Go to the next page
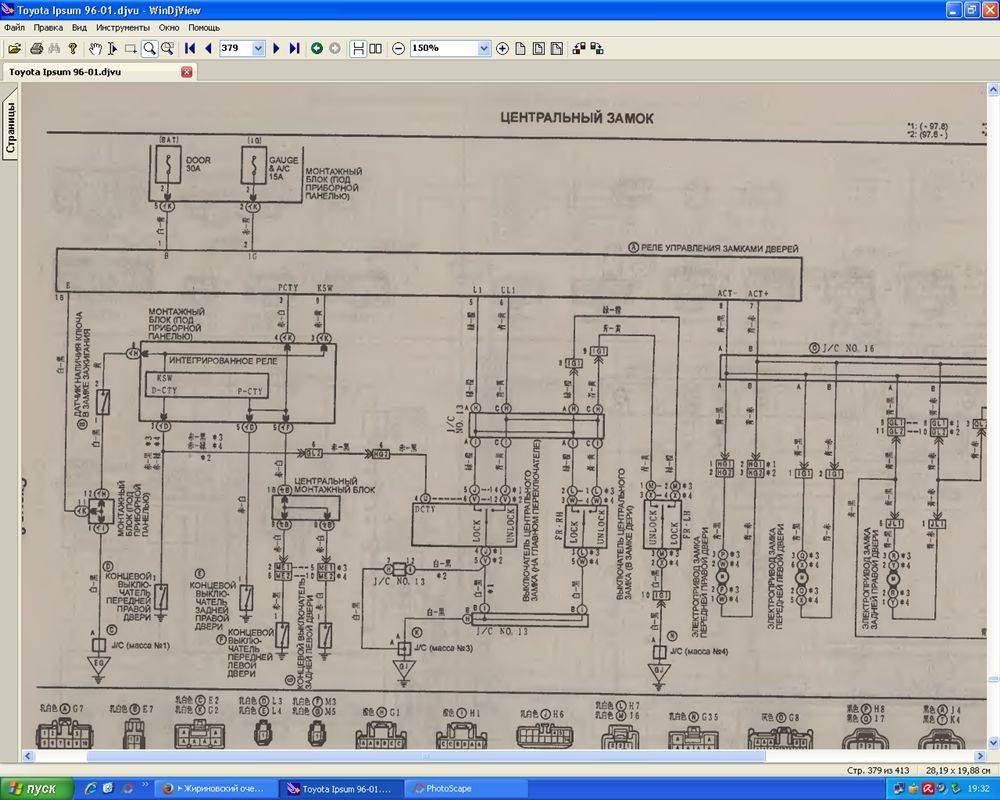The width and height of the screenshot is (1000, 800). [x=277, y=48]
